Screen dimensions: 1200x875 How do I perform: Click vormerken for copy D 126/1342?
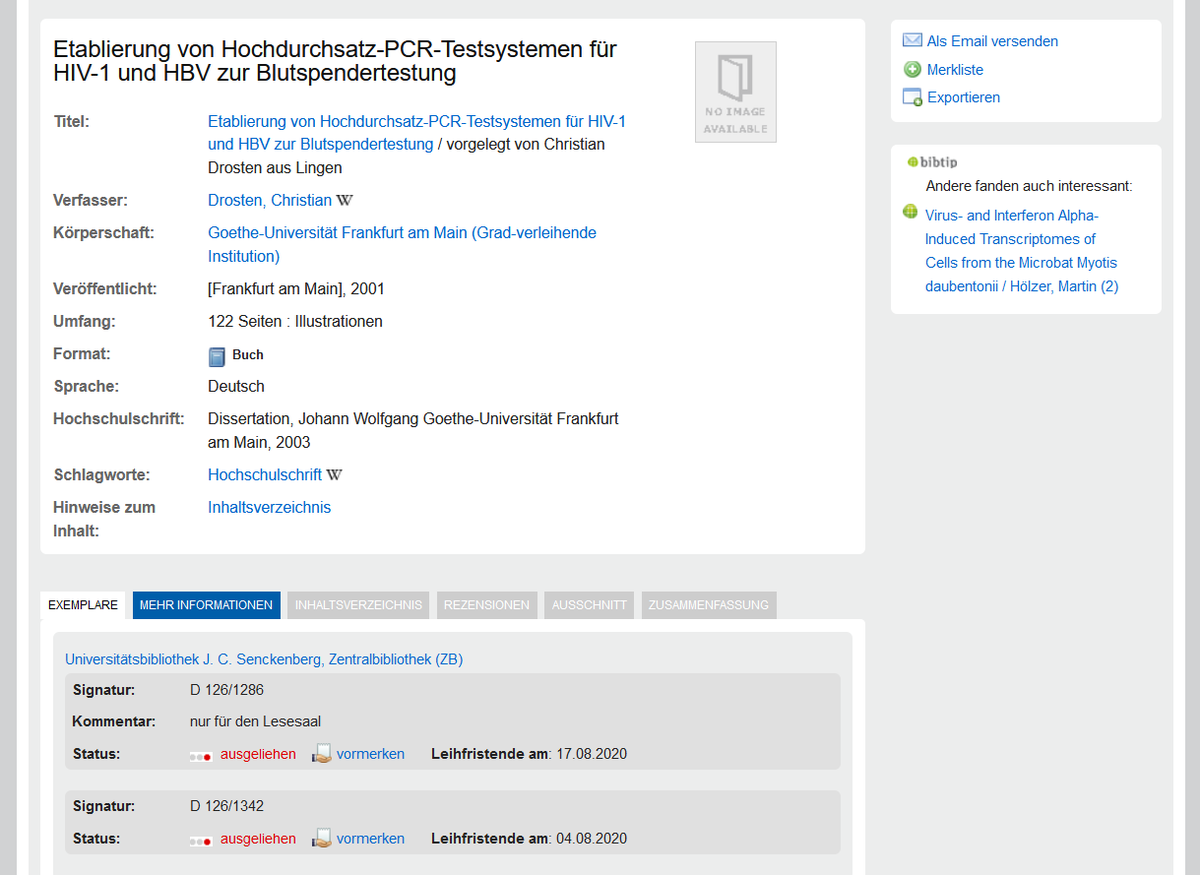click(371, 838)
